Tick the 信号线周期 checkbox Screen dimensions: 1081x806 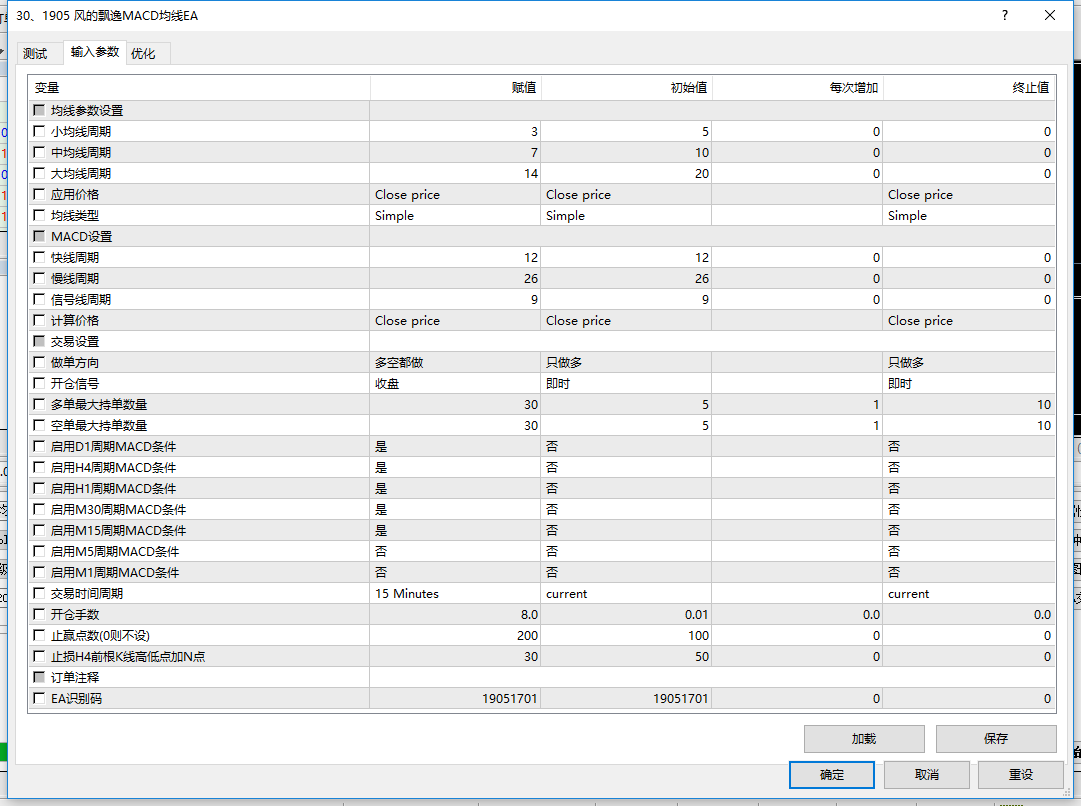[39, 299]
